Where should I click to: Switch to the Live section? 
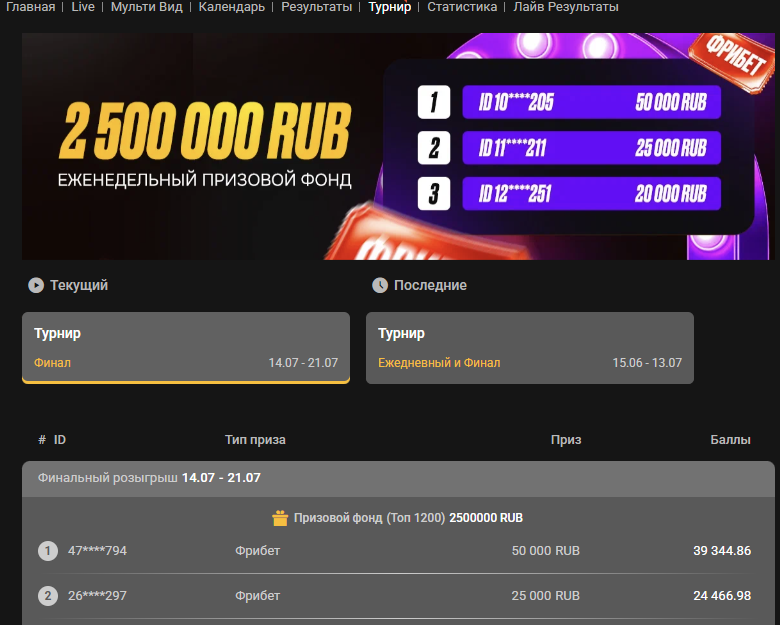(x=83, y=7)
